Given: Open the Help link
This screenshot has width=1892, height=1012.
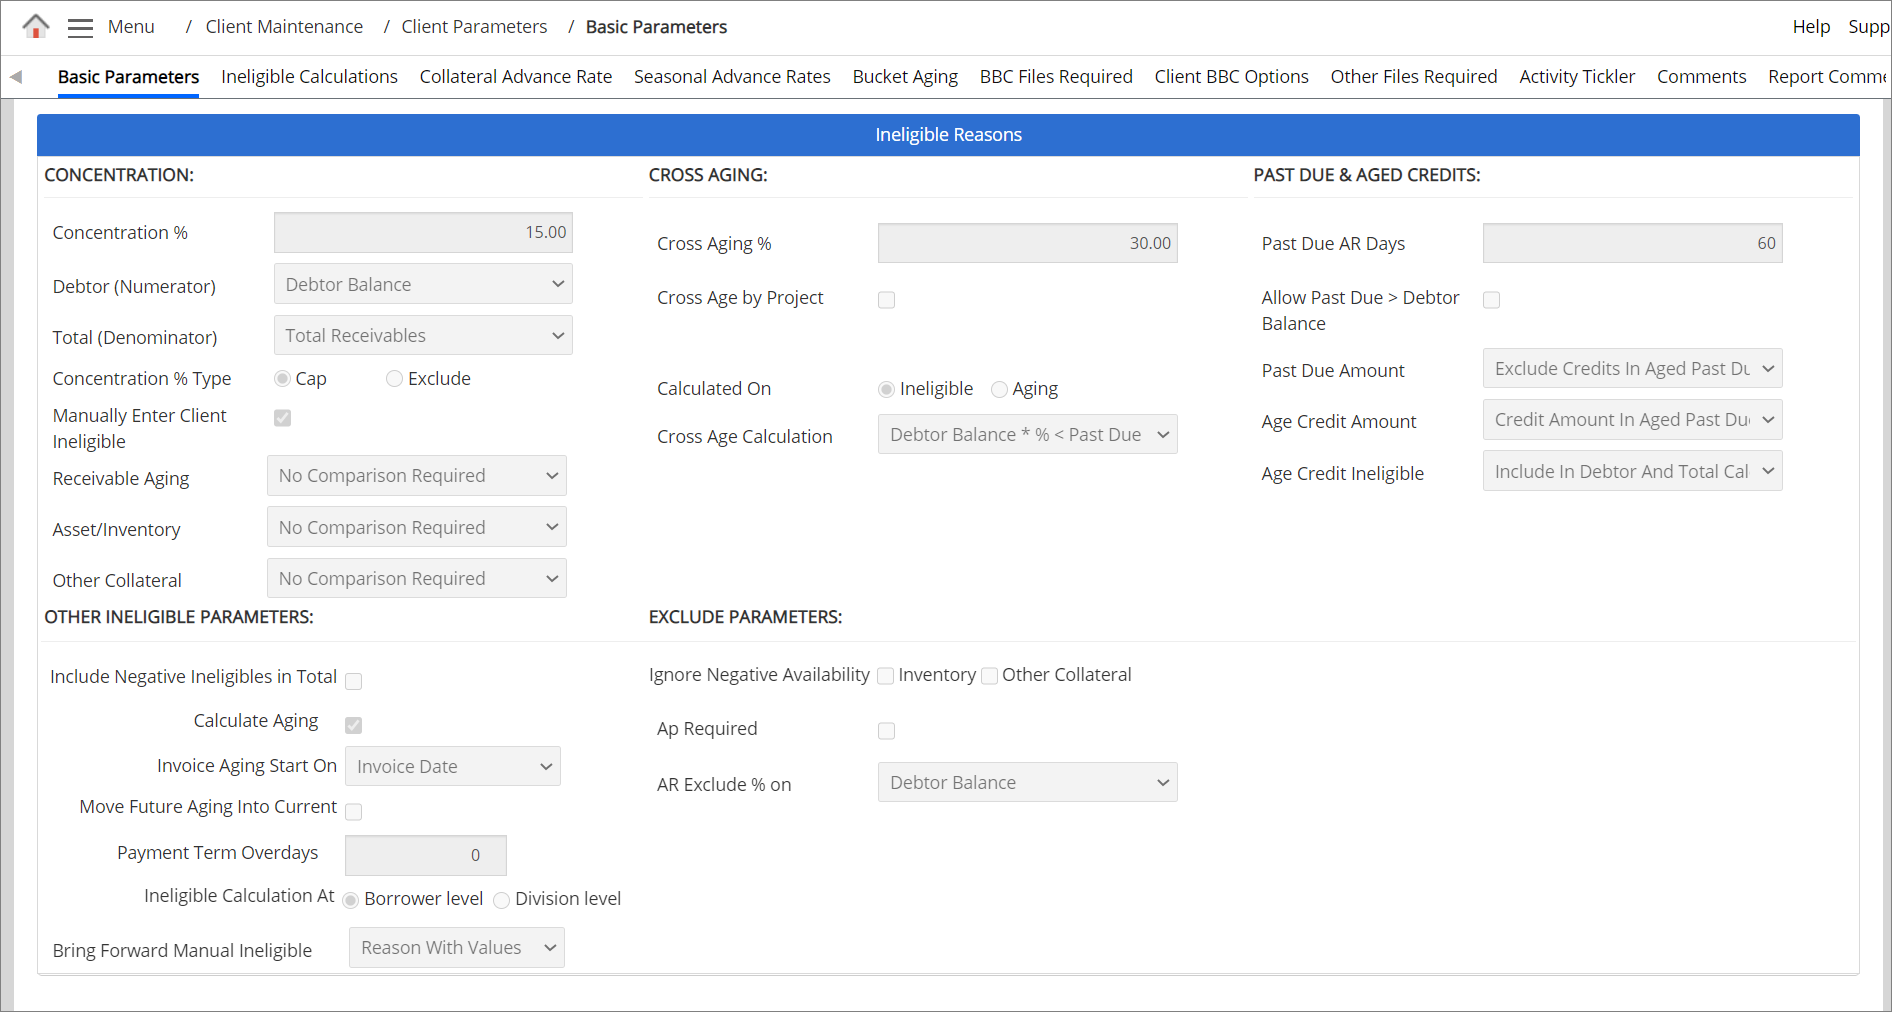Looking at the screenshot, I should 1810,27.
